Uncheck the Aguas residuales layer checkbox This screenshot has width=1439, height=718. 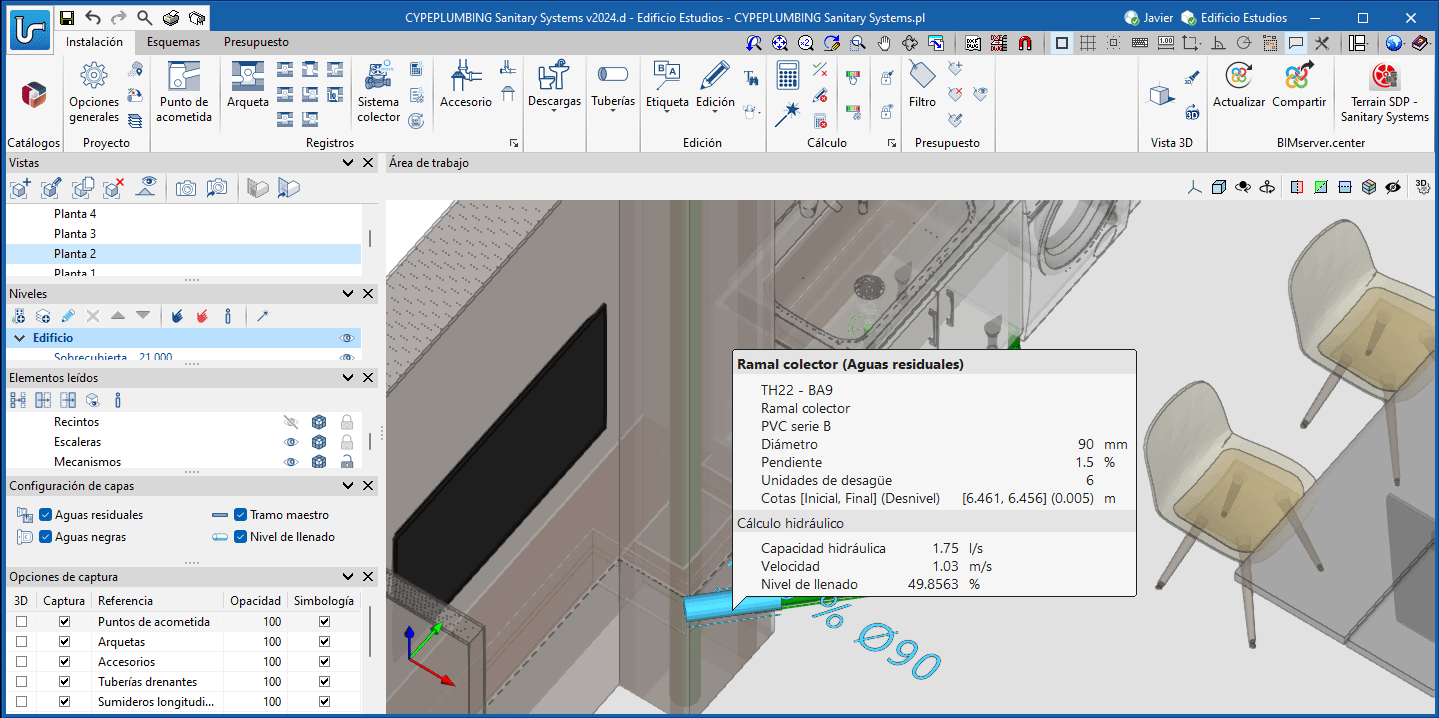click(46, 515)
